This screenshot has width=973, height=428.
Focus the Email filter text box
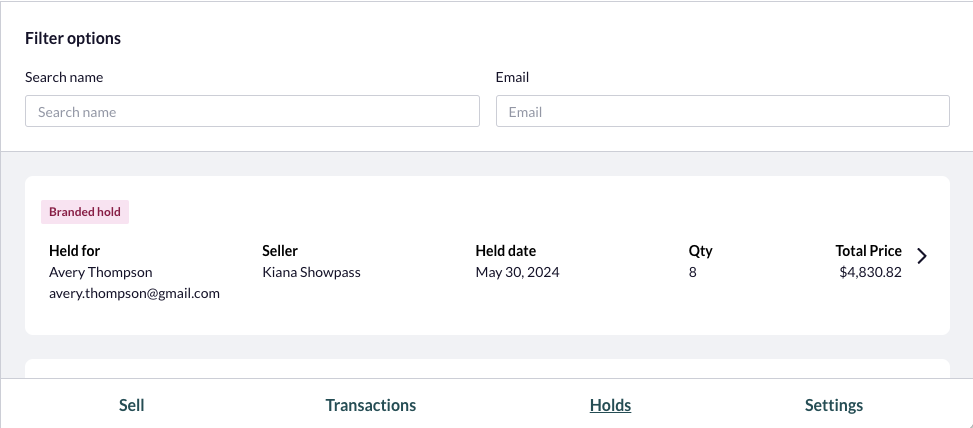click(x=722, y=111)
